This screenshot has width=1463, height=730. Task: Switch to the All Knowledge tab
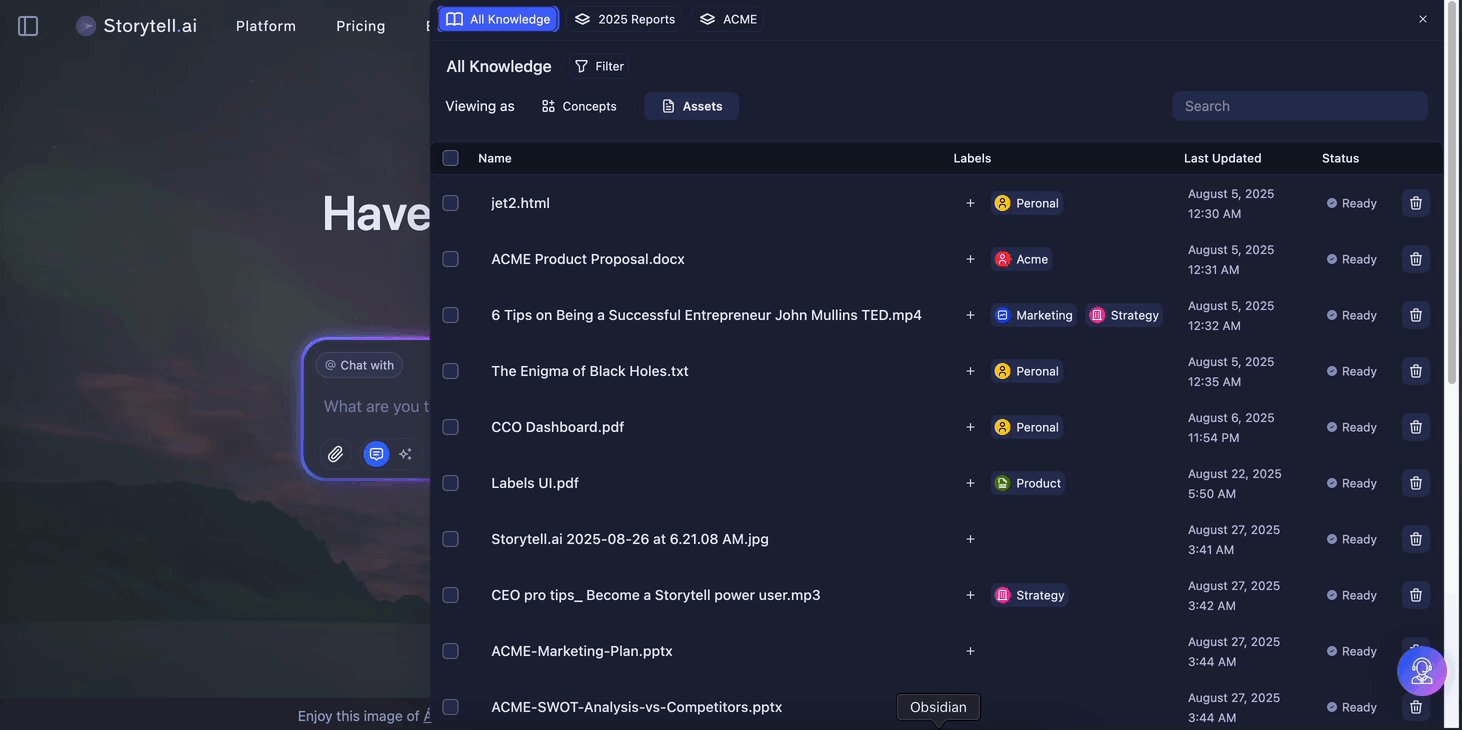point(498,19)
